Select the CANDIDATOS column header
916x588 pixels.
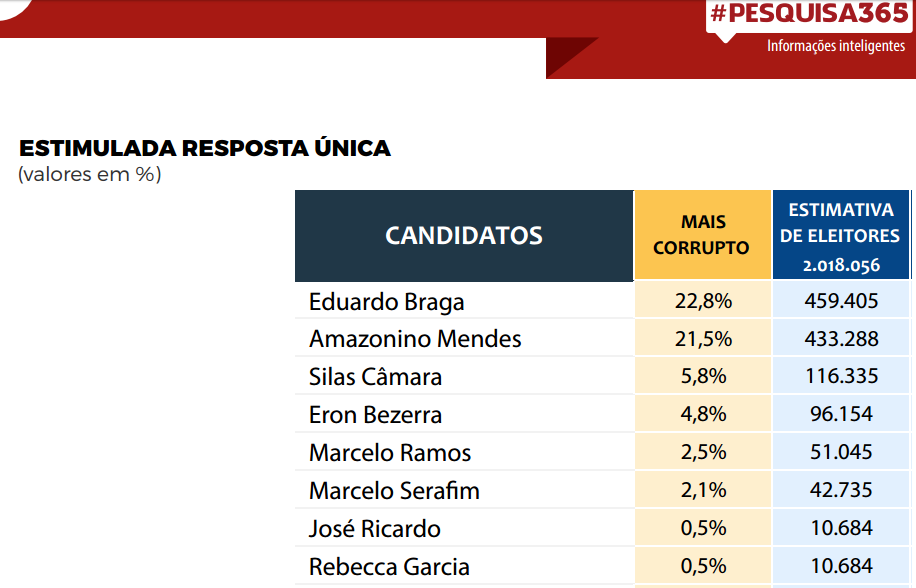464,236
